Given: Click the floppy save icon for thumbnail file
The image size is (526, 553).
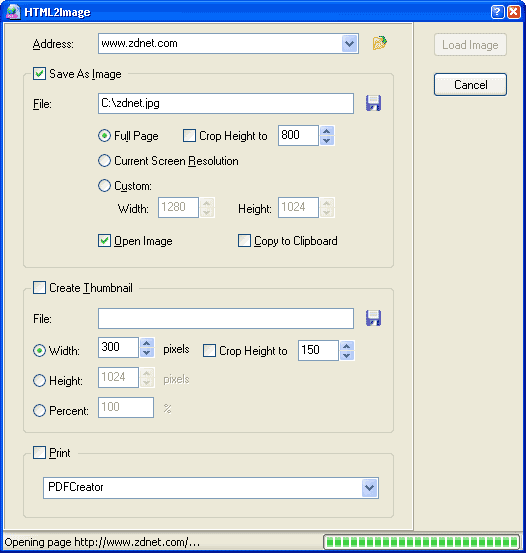Looking at the screenshot, I should pos(373,318).
